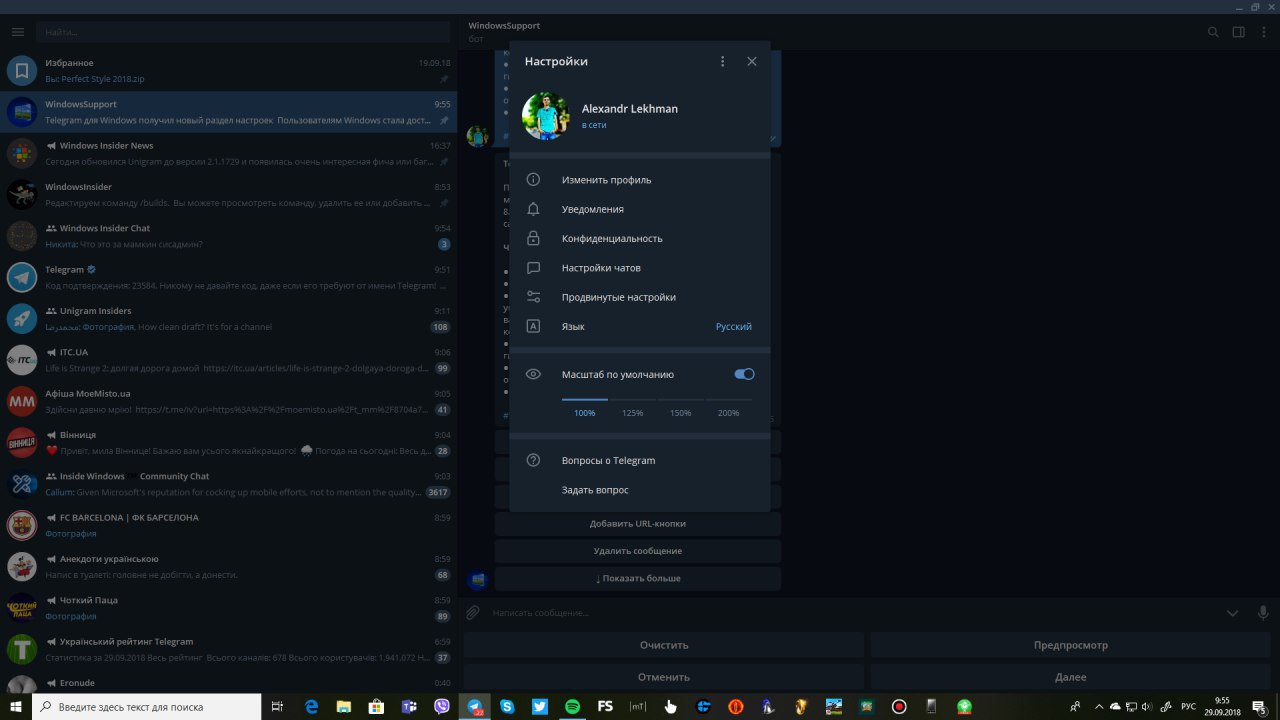Set interface scale to 125%
Image resolution: width=1280 pixels, height=720 pixels.
(632, 413)
